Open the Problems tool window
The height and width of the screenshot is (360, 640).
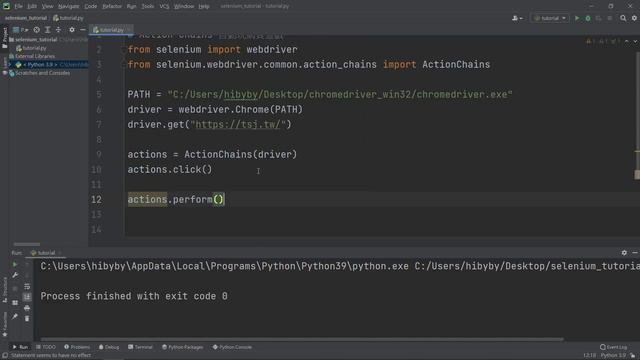click(77, 347)
